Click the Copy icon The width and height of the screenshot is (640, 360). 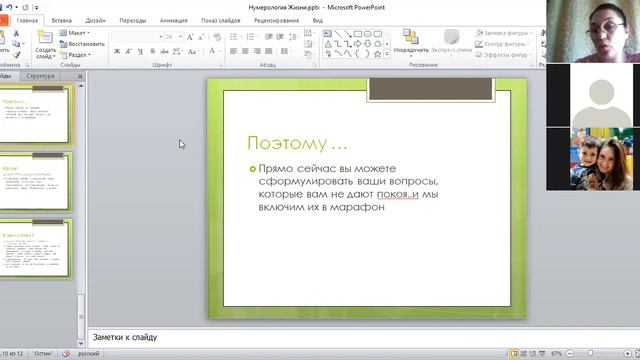[16, 44]
